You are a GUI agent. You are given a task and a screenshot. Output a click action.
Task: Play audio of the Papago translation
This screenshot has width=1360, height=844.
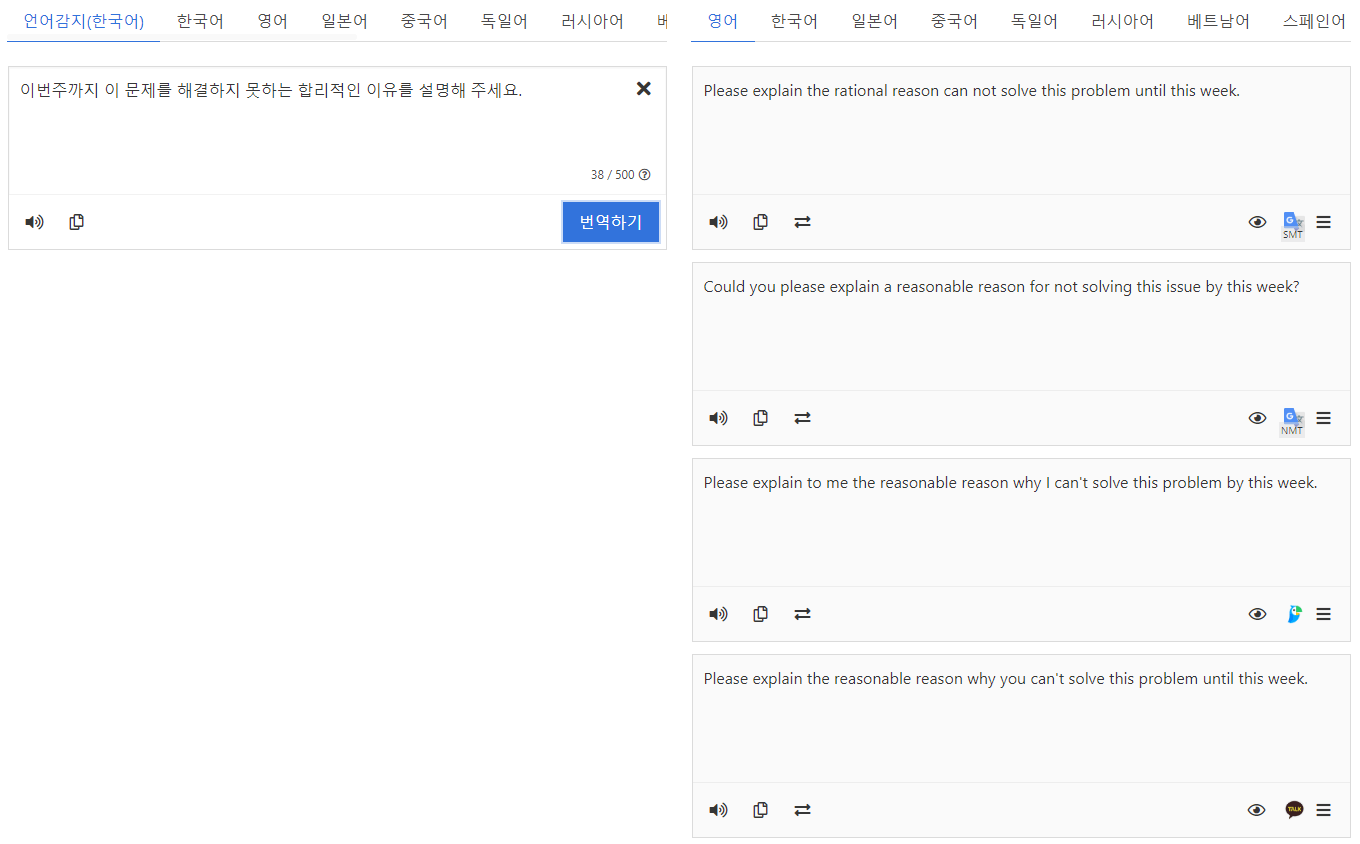point(718,613)
